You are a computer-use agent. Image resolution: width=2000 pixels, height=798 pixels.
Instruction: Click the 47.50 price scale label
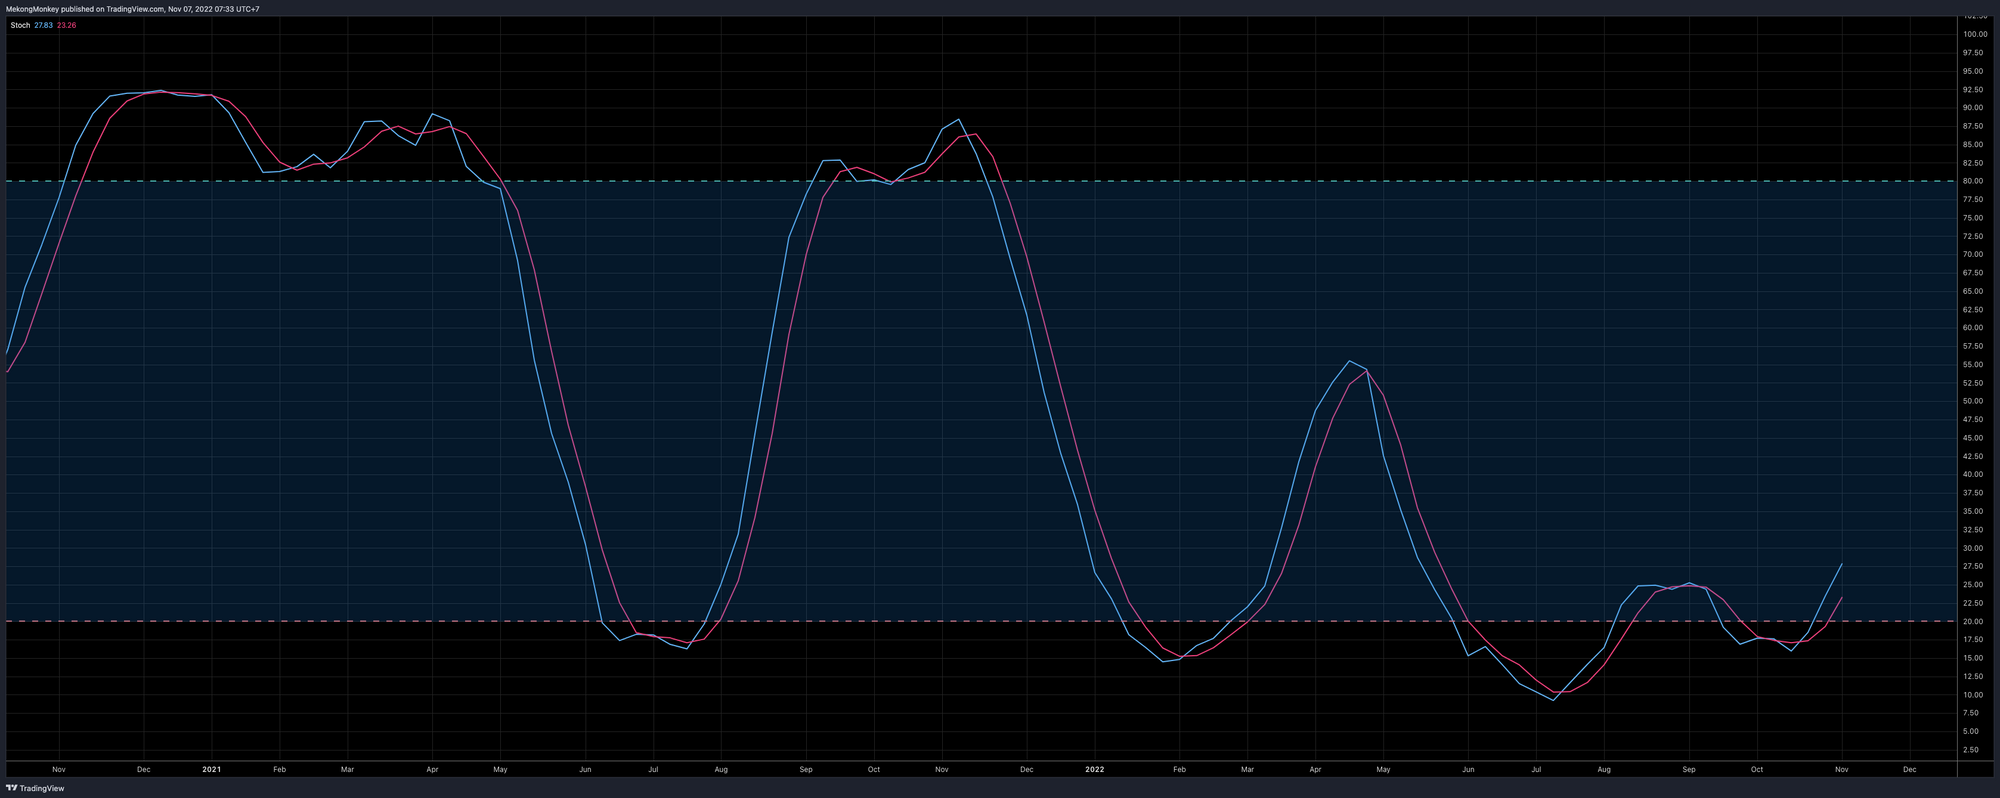point(1972,419)
